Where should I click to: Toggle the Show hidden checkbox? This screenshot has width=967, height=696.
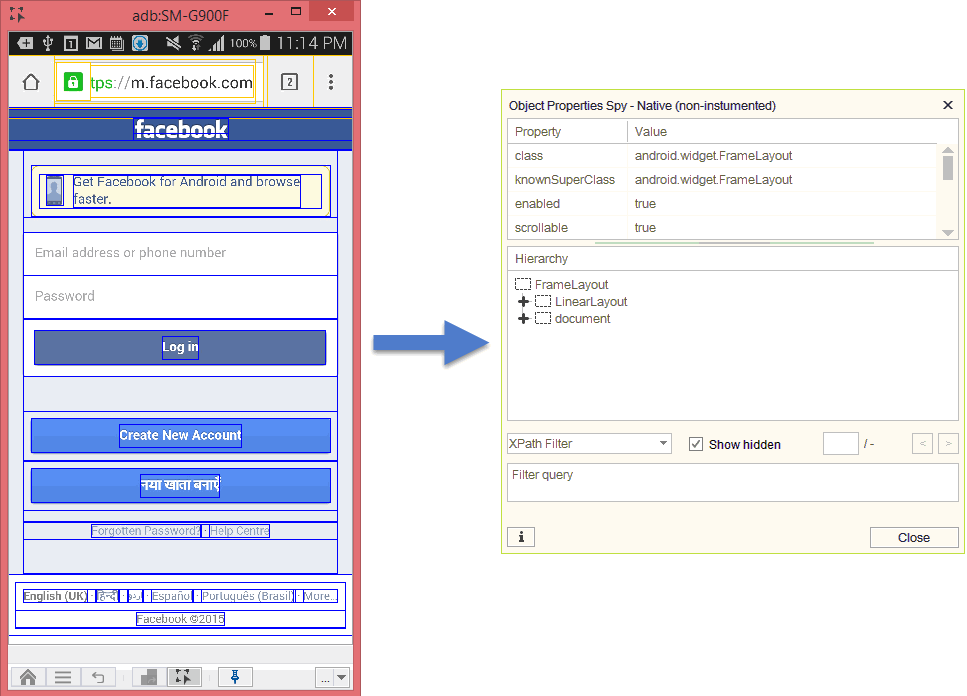point(696,444)
